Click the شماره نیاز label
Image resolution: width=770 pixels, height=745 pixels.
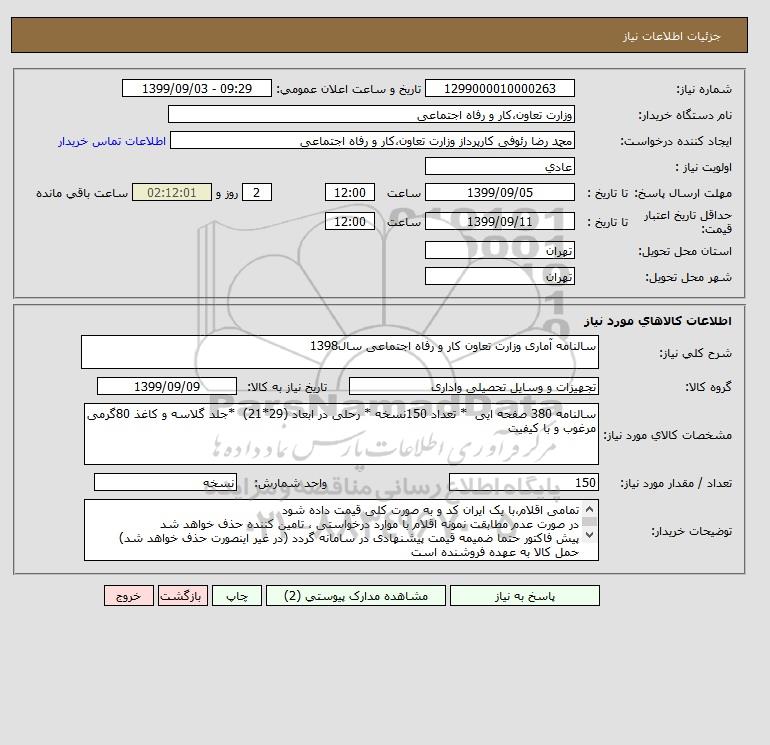[704, 89]
